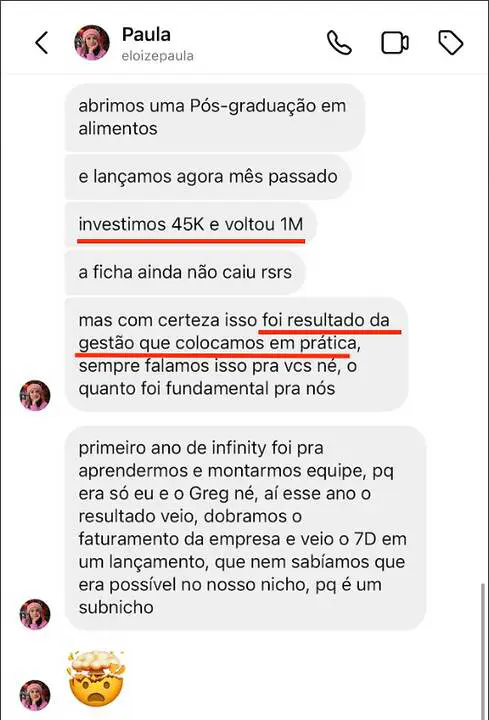Image resolution: width=489 pixels, height=720 pixels.
Task: Start a video call with Paula
Action: [x=395, y=43]
